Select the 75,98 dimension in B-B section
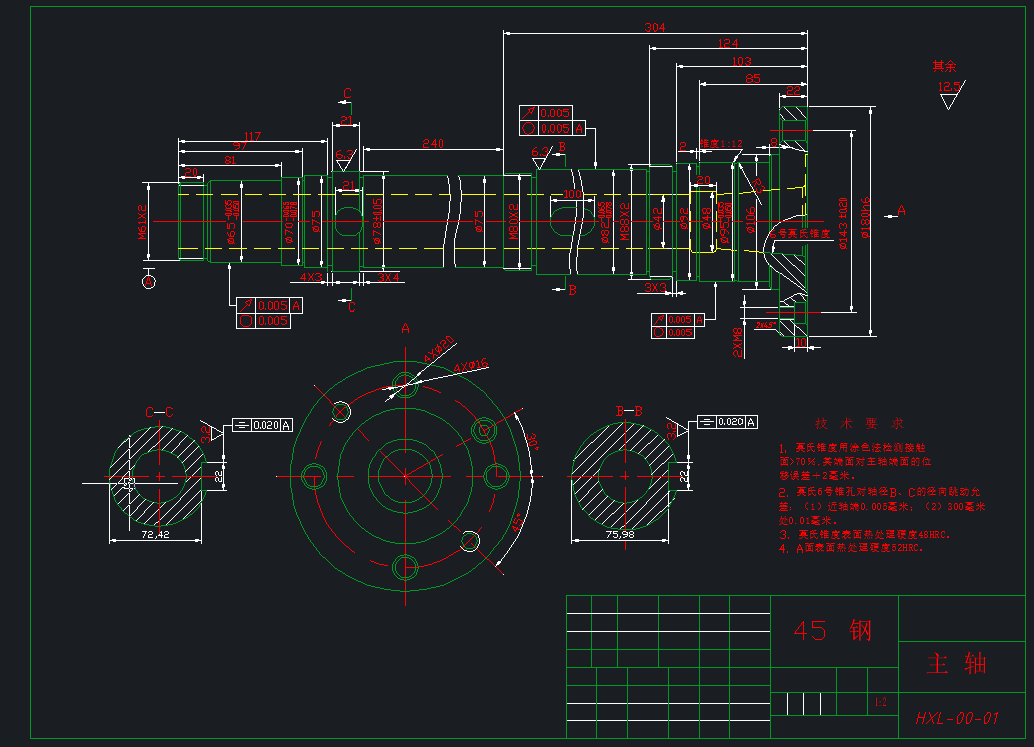Viewport: 1034px width, 747px height. (620, 534)
